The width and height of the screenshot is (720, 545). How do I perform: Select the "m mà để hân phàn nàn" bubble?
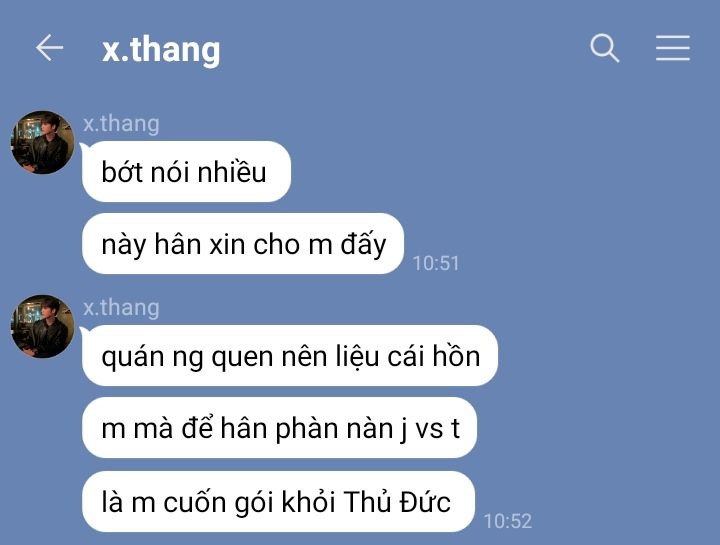point(279,428)
